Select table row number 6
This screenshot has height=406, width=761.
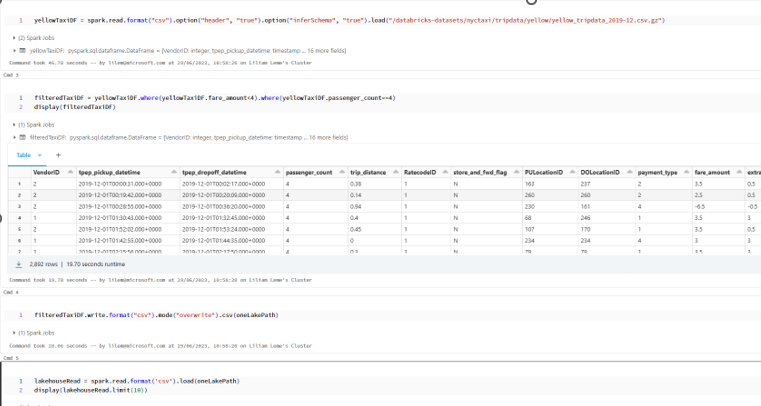coord(19,241)
